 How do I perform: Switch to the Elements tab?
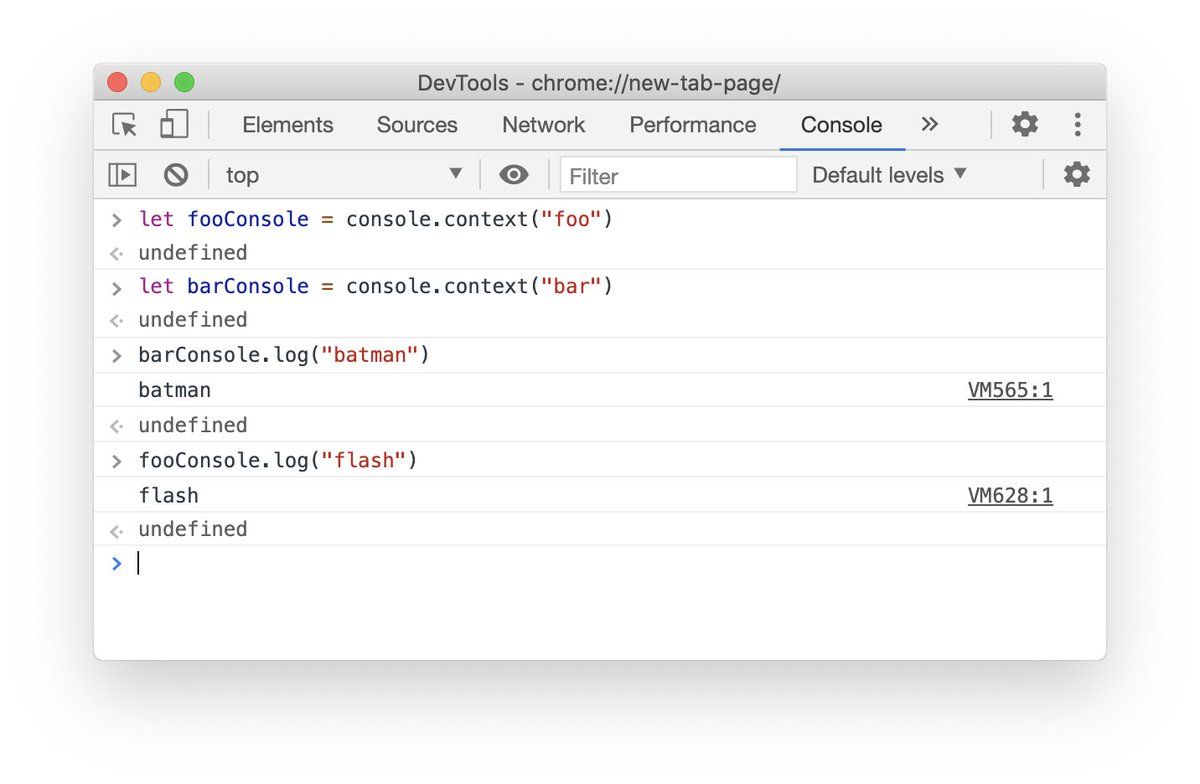[288, 125]
